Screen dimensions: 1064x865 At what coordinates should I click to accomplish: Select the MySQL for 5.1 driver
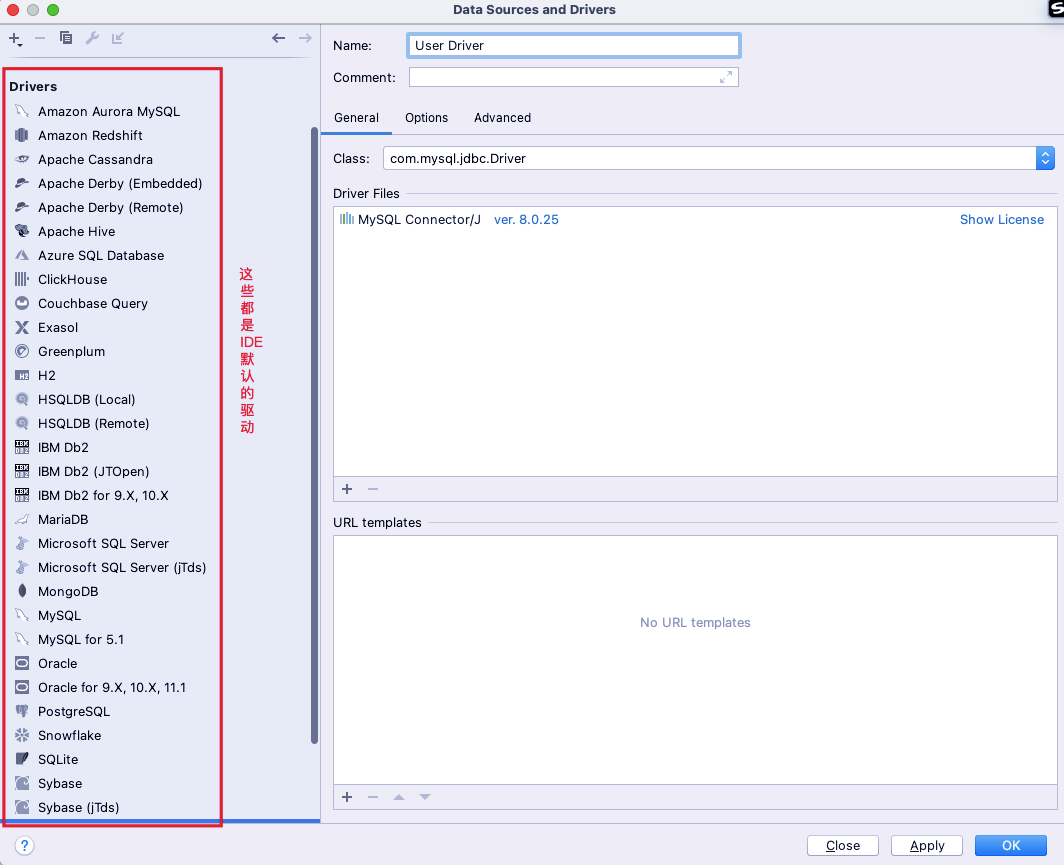[81, 640]
